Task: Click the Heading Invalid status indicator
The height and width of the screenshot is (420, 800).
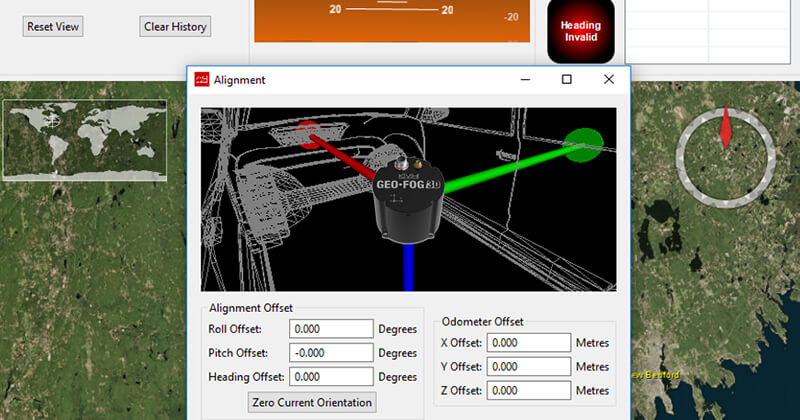Action: coord(580,31)
